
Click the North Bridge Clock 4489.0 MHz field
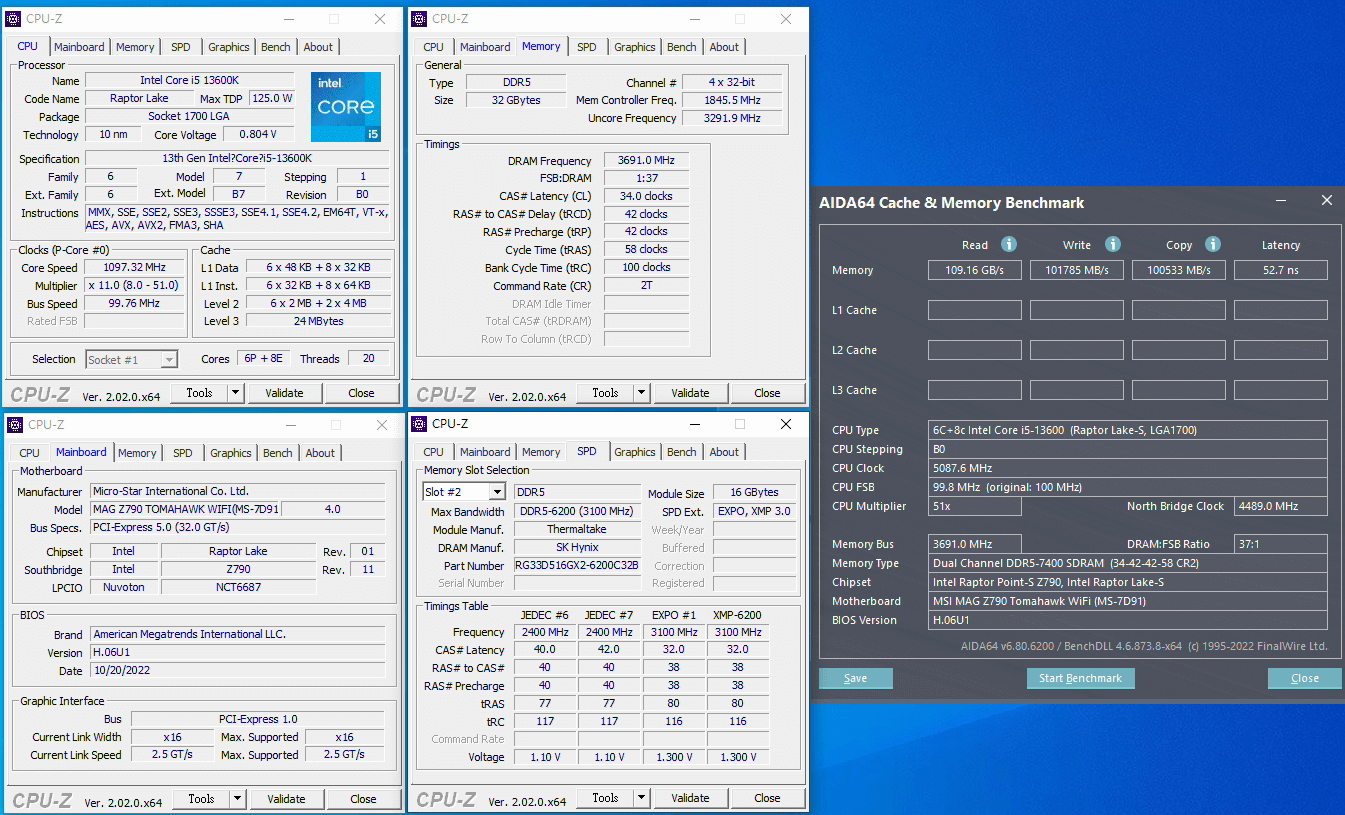tap(1281, 506)
